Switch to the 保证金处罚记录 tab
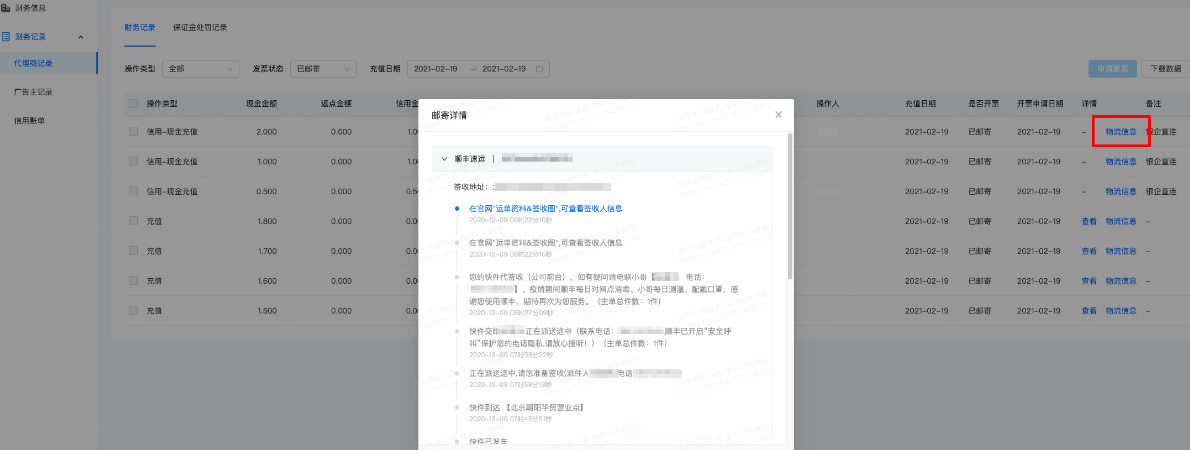Image resolution: width=1190 pixels, height=450 pixels. 200,27
